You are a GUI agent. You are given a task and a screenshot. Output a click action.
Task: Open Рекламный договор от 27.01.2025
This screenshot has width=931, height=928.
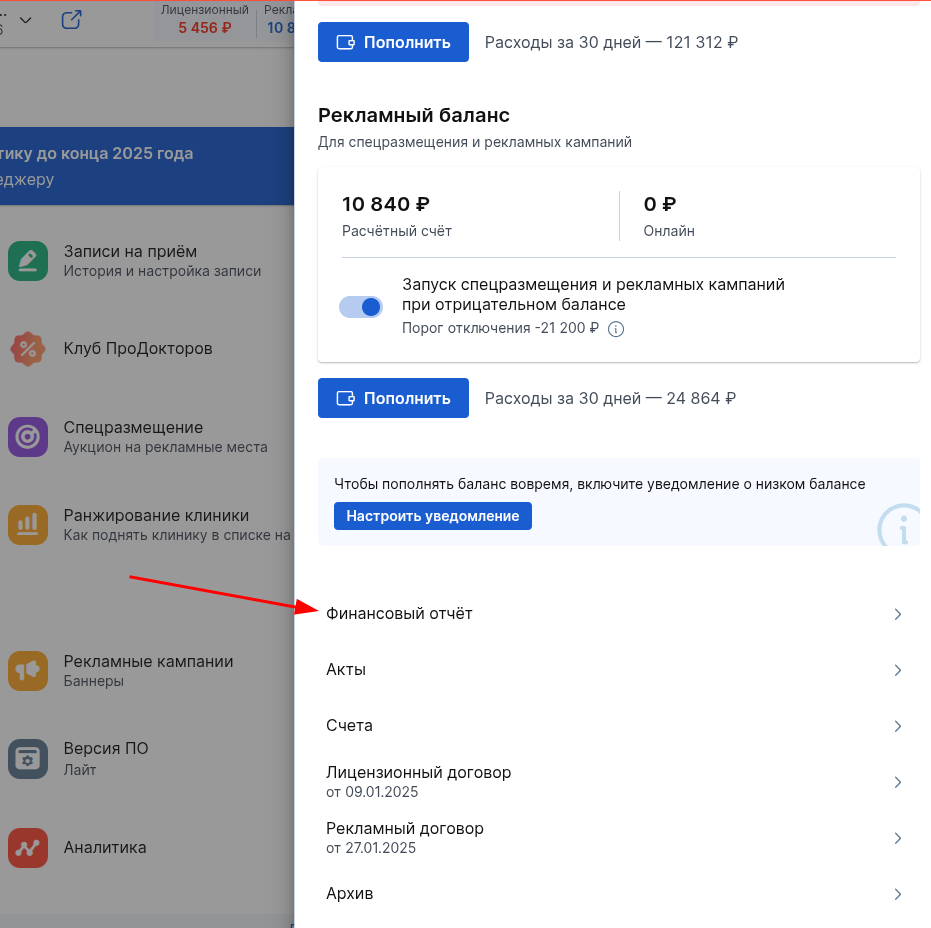[x=405, y=838]
